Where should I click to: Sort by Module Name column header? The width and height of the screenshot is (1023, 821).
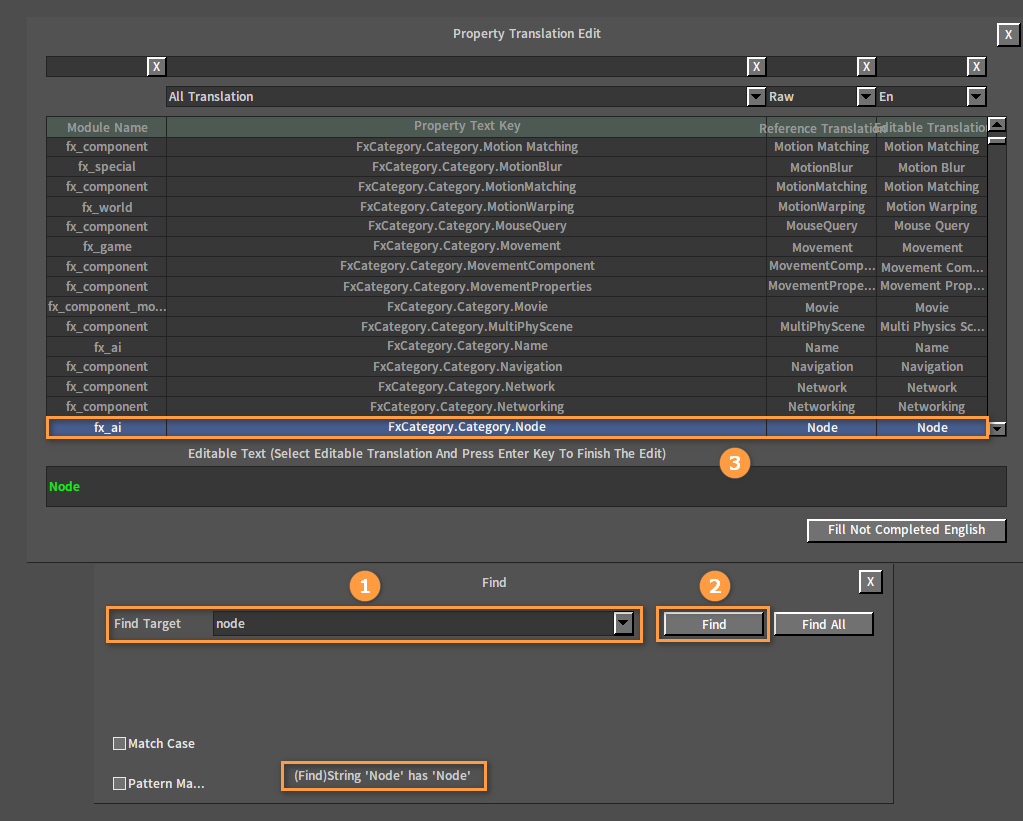(x=107, y=127)
